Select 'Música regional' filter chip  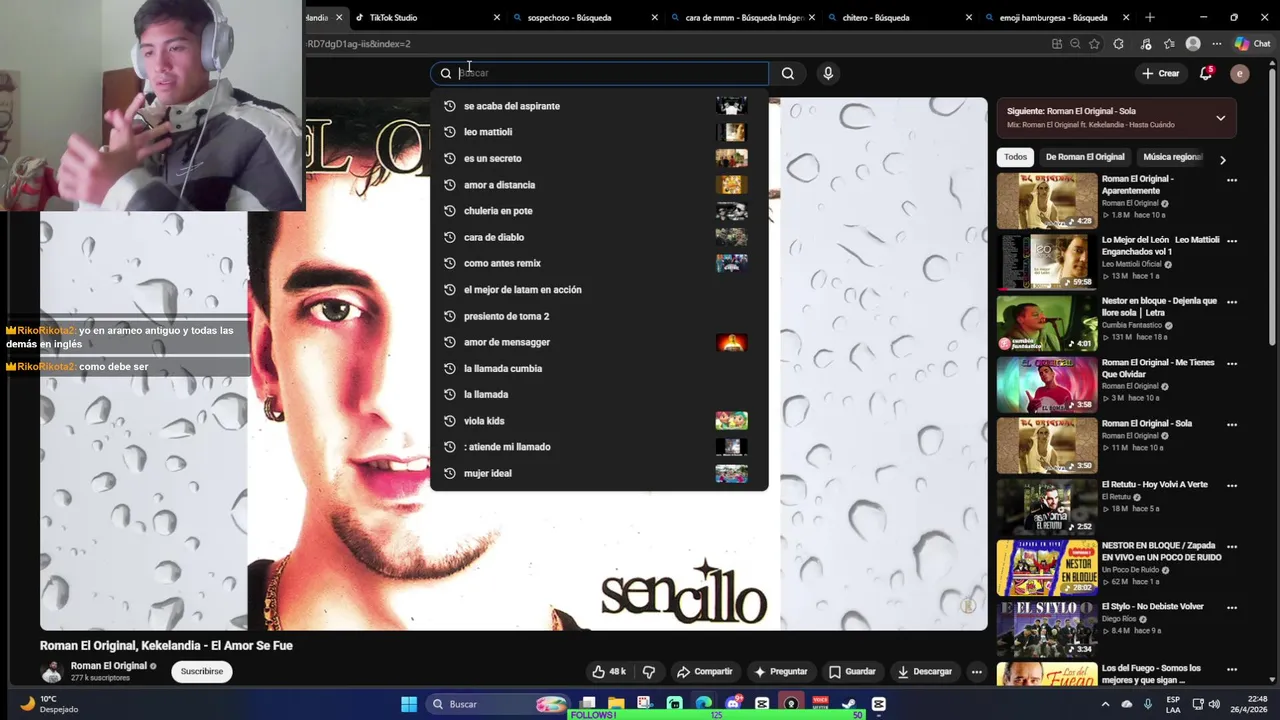[x=1172, y=157]
